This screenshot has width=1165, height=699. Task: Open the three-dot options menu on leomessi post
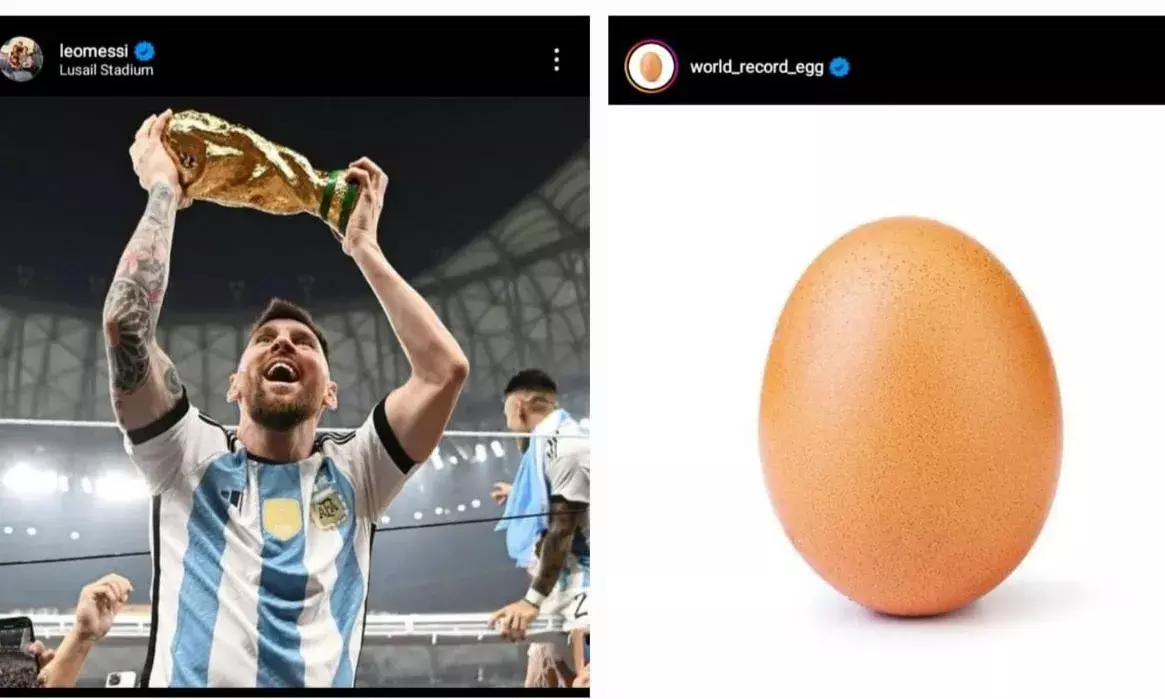click(x=556, y=60)
